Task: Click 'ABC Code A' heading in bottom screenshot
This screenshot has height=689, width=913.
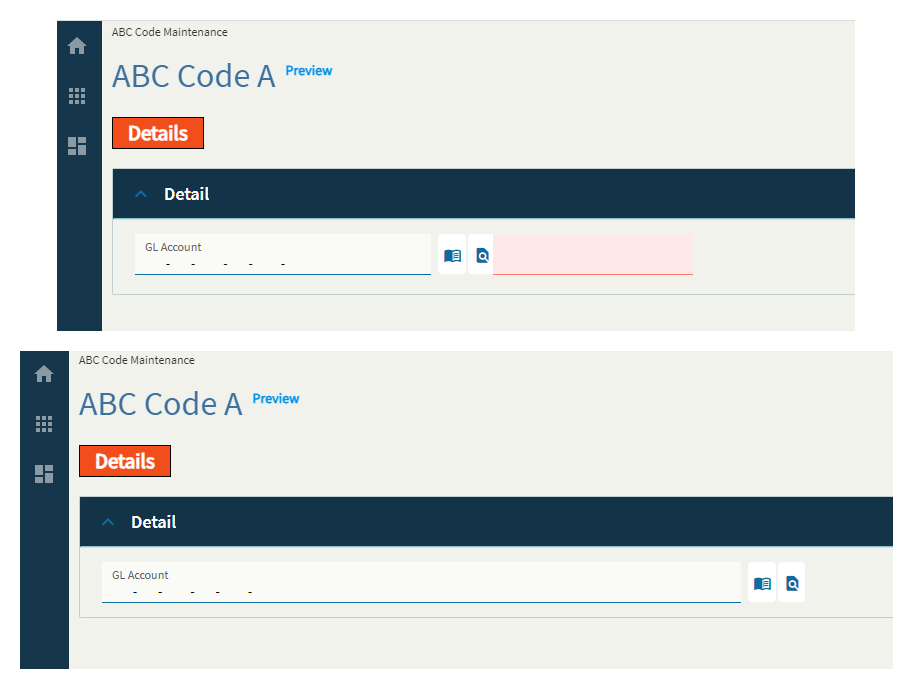Action: (x=160, y=404)
